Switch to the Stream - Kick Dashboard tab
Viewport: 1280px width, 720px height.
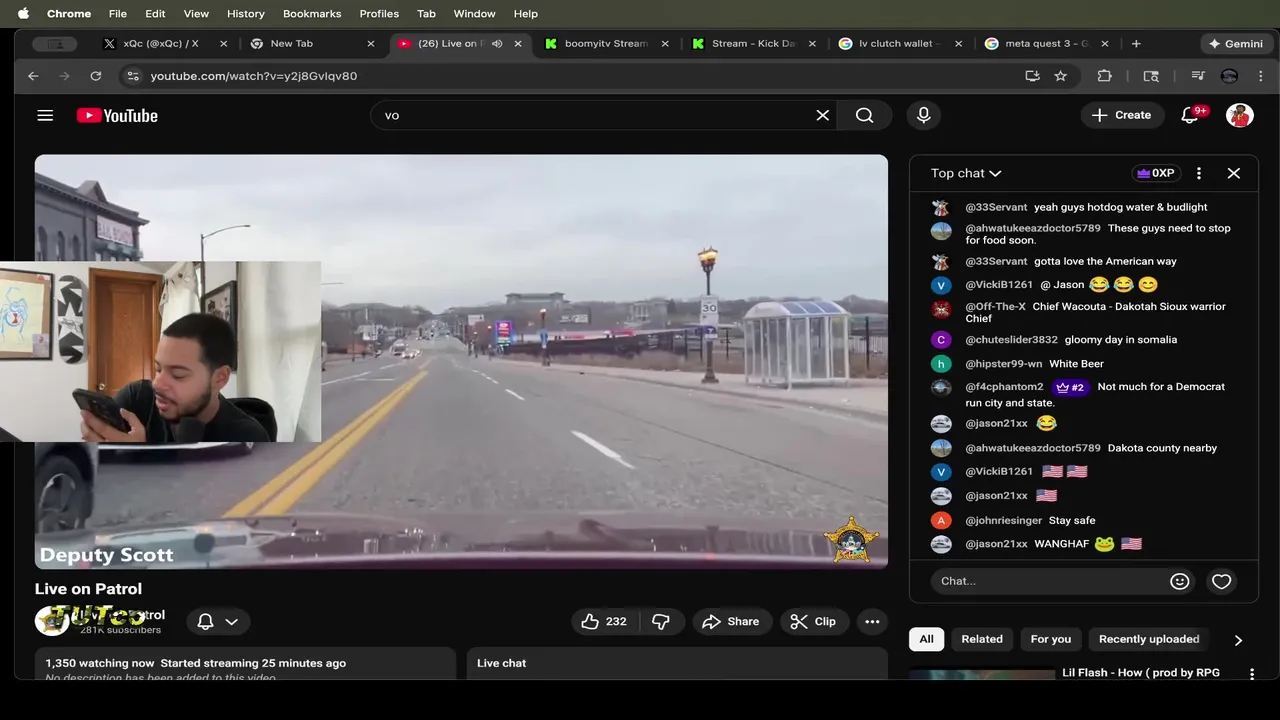pyautogui.click(x=753, y=44)
